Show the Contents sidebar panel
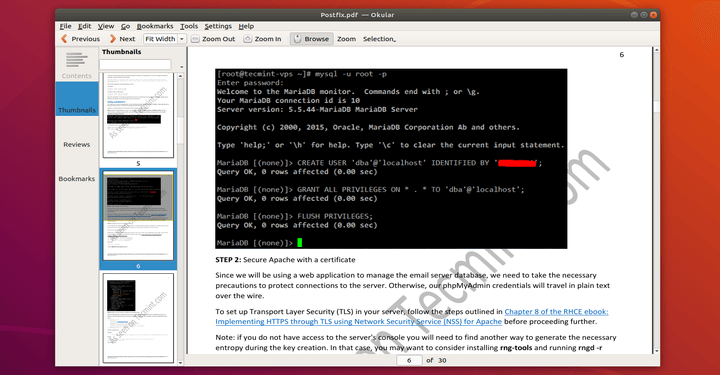The width and height of the screenshot is (720, 375). pos(77,65)
